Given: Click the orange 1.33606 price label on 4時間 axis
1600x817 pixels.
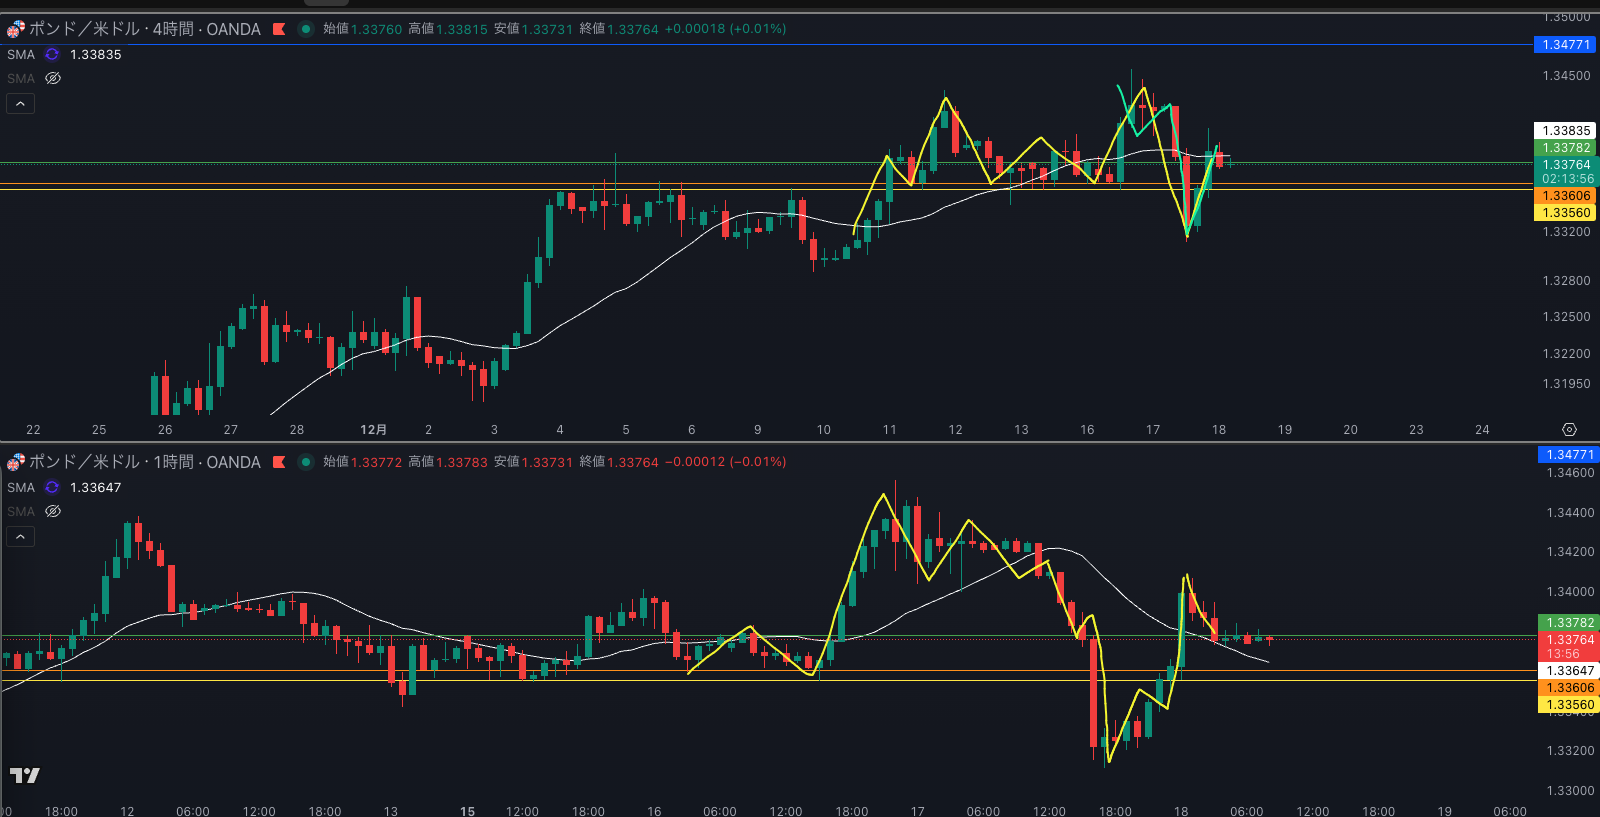Looking at the screenshot, I should coord(1565,196).
